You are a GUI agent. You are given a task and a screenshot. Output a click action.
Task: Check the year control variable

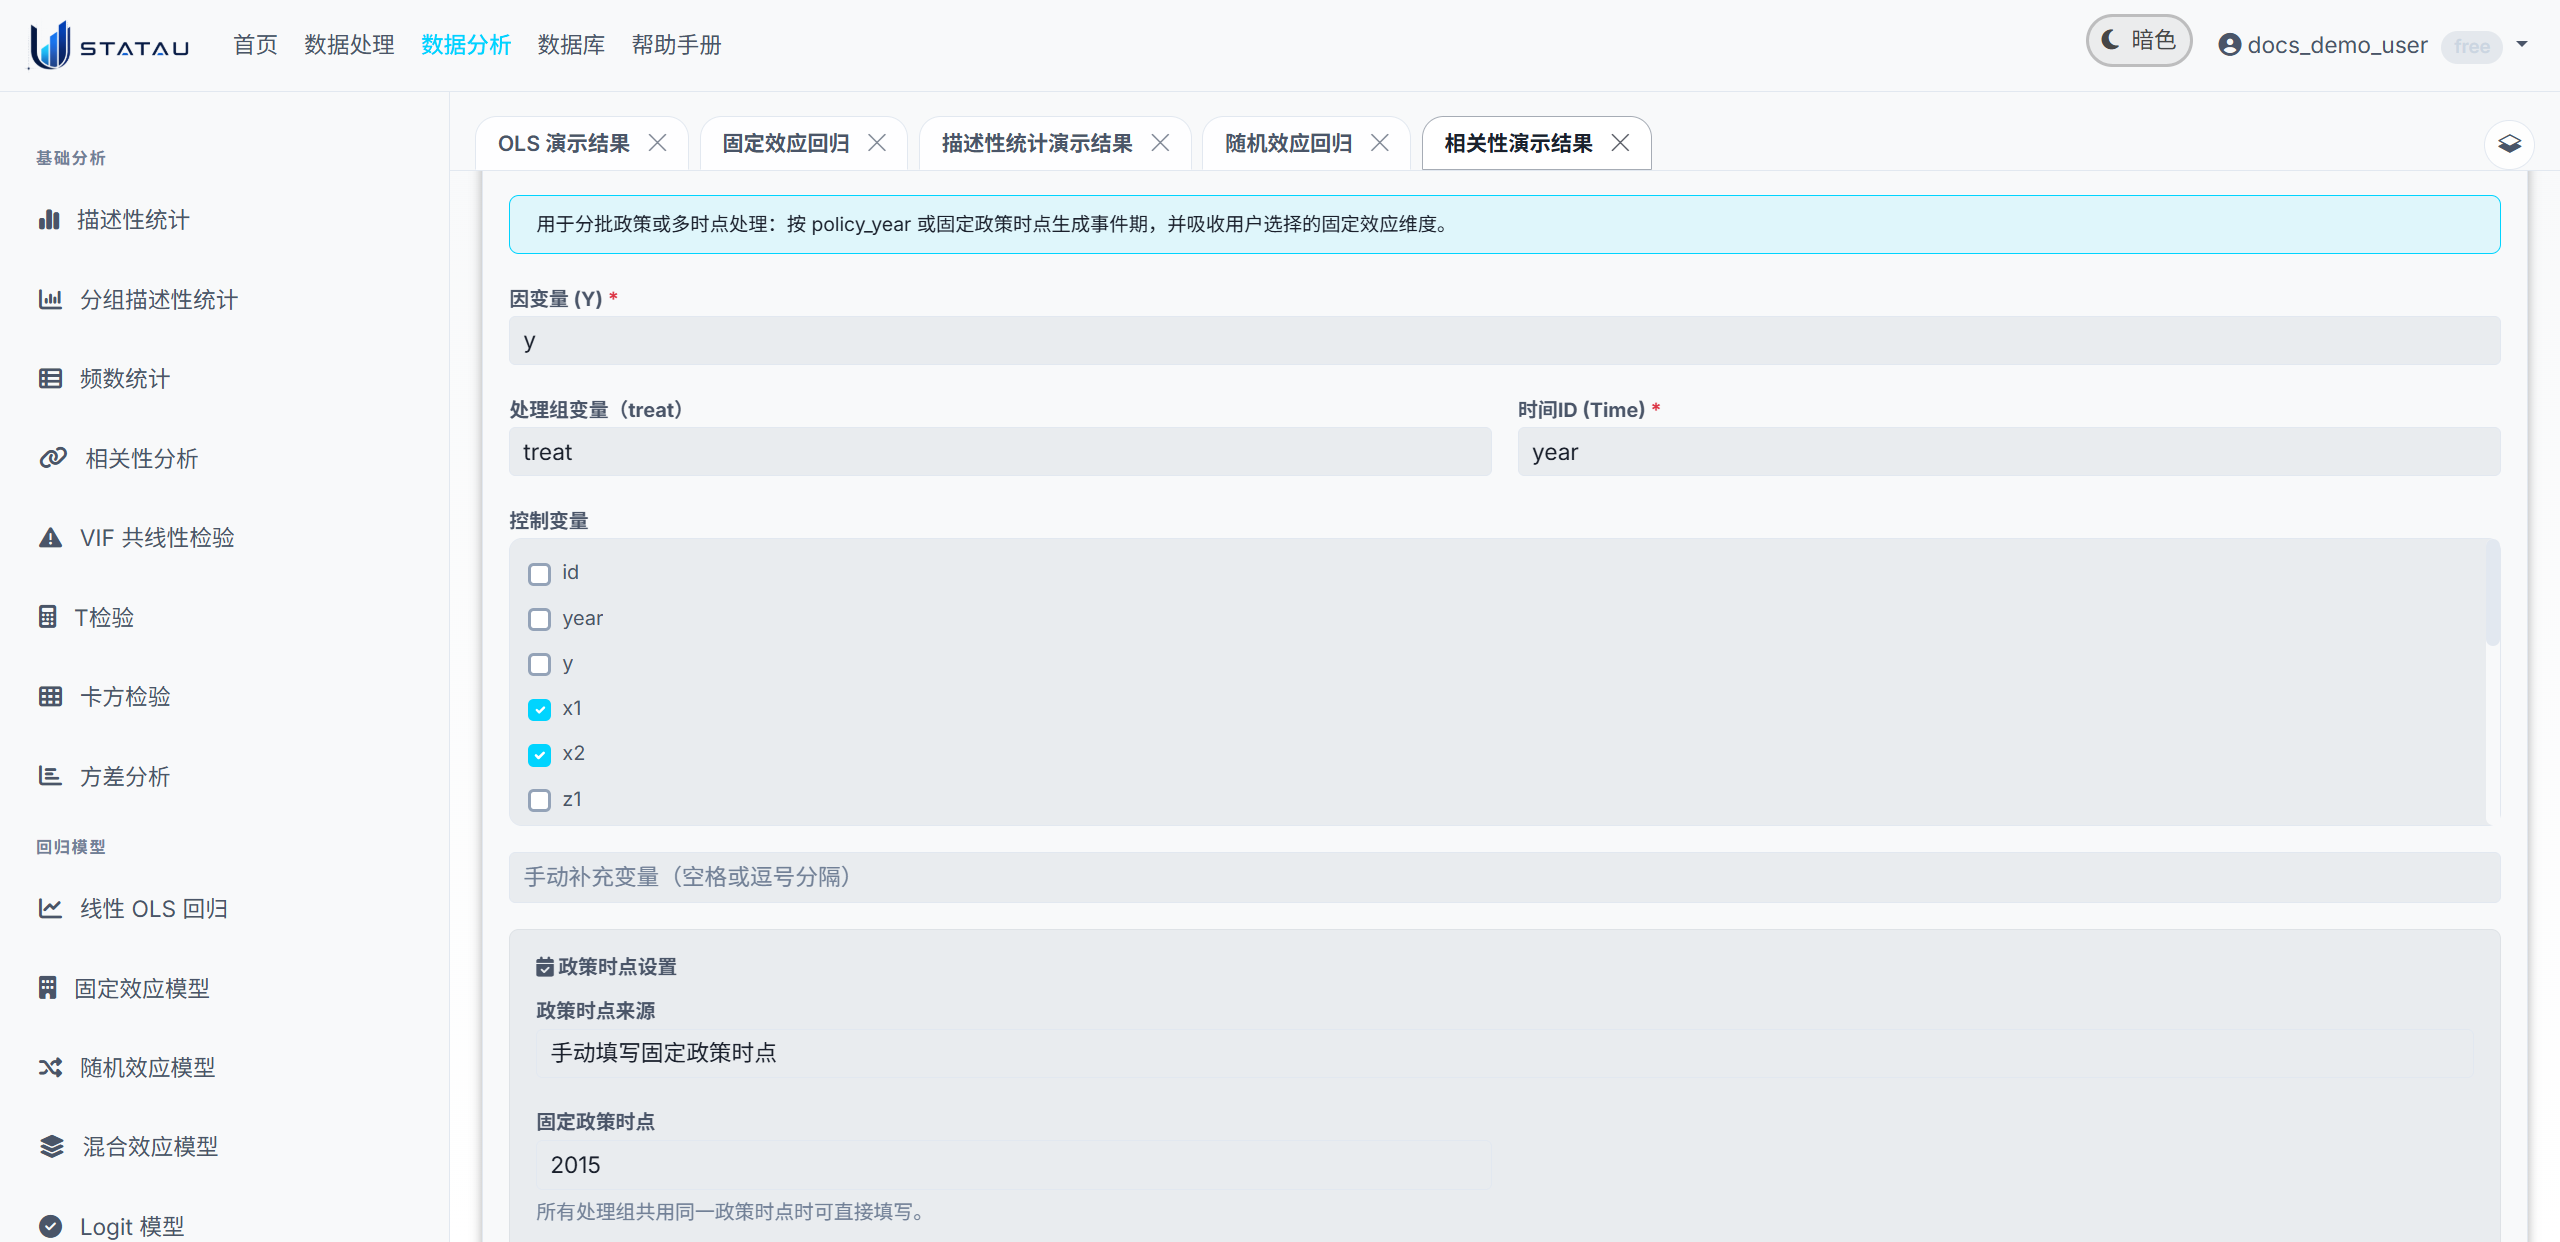[540, 619]
